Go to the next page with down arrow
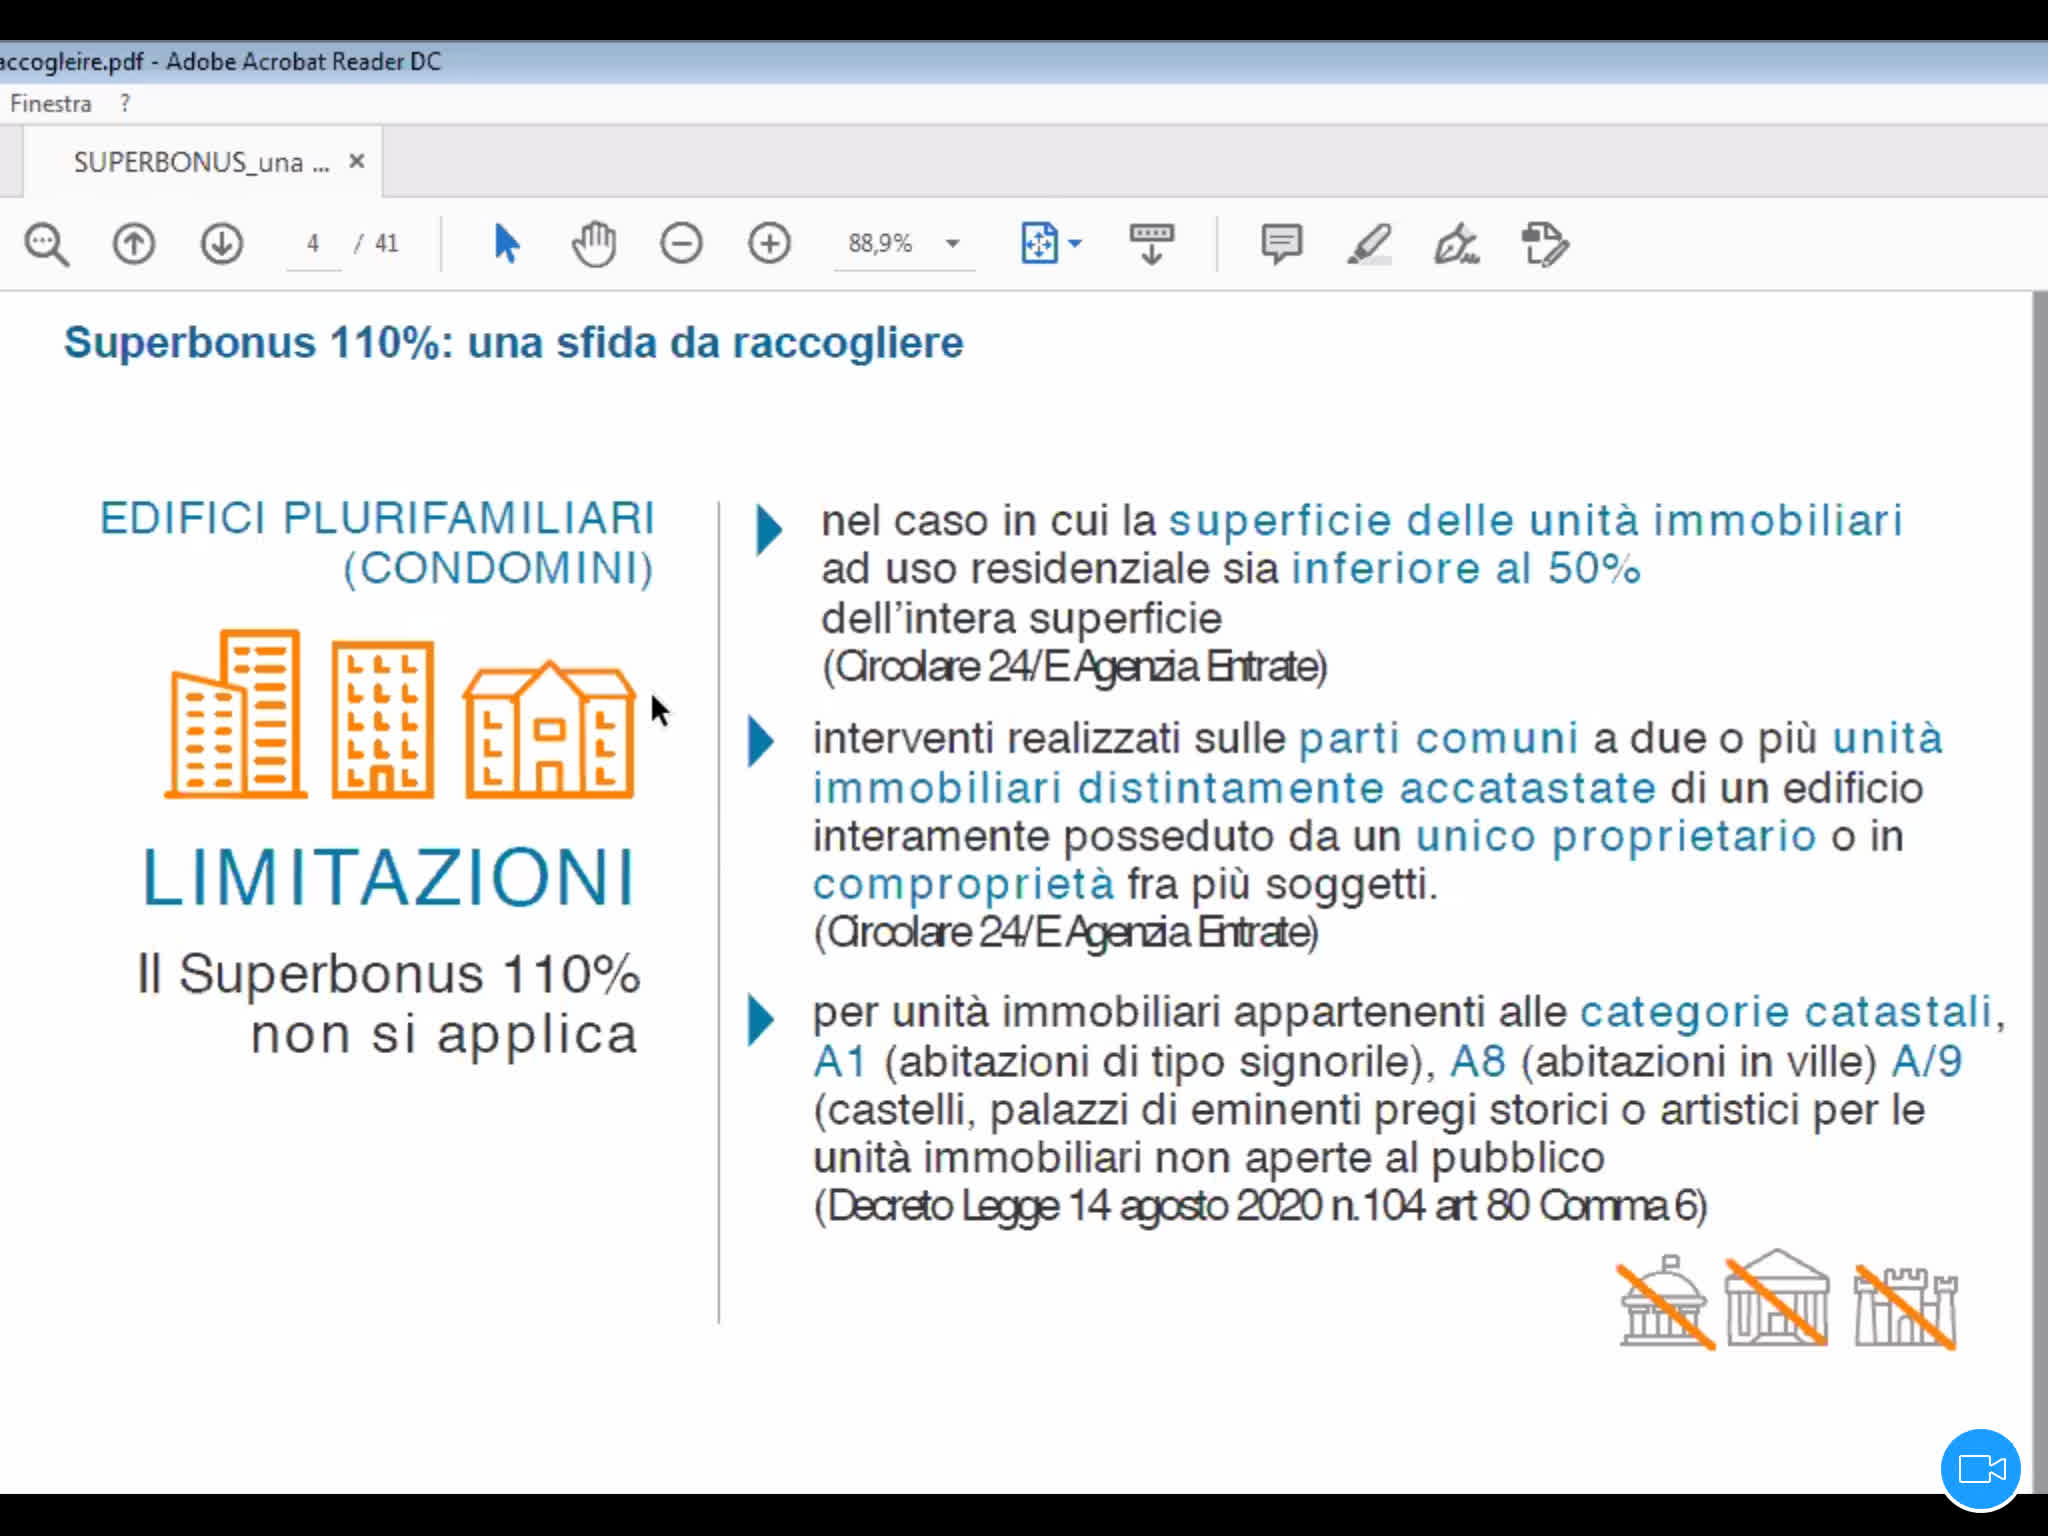Image resolution: width=2048 pixels, height=1536 pixels. pyautogui.click(x=221, y=244)
